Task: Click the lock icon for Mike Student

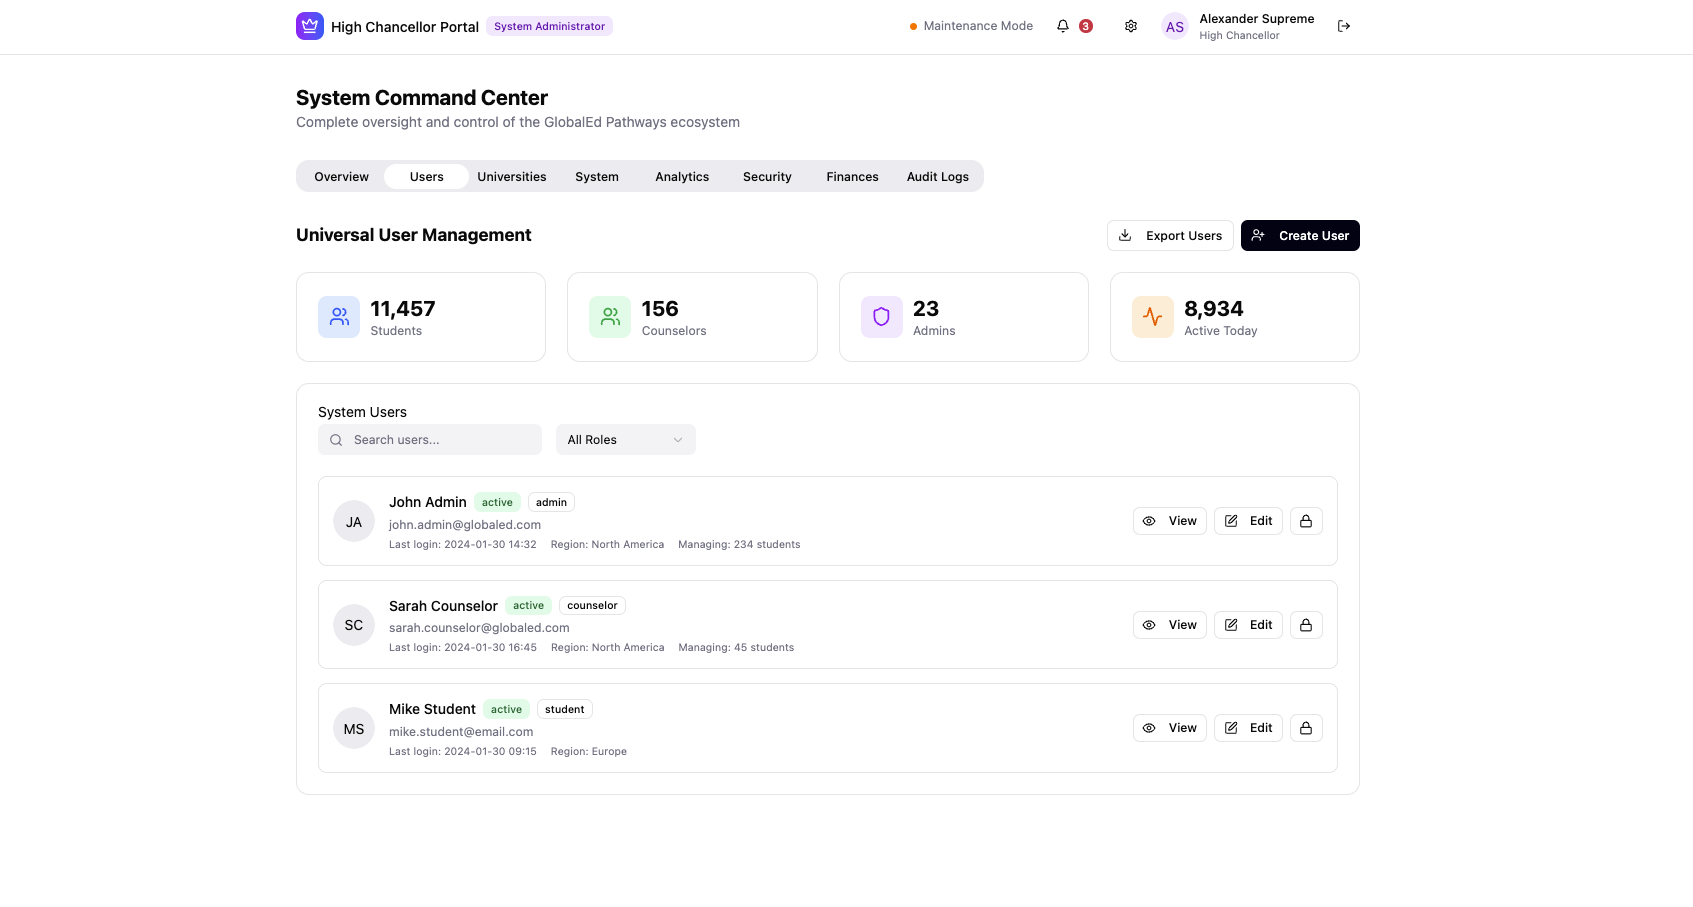Action: point(1306,728)
